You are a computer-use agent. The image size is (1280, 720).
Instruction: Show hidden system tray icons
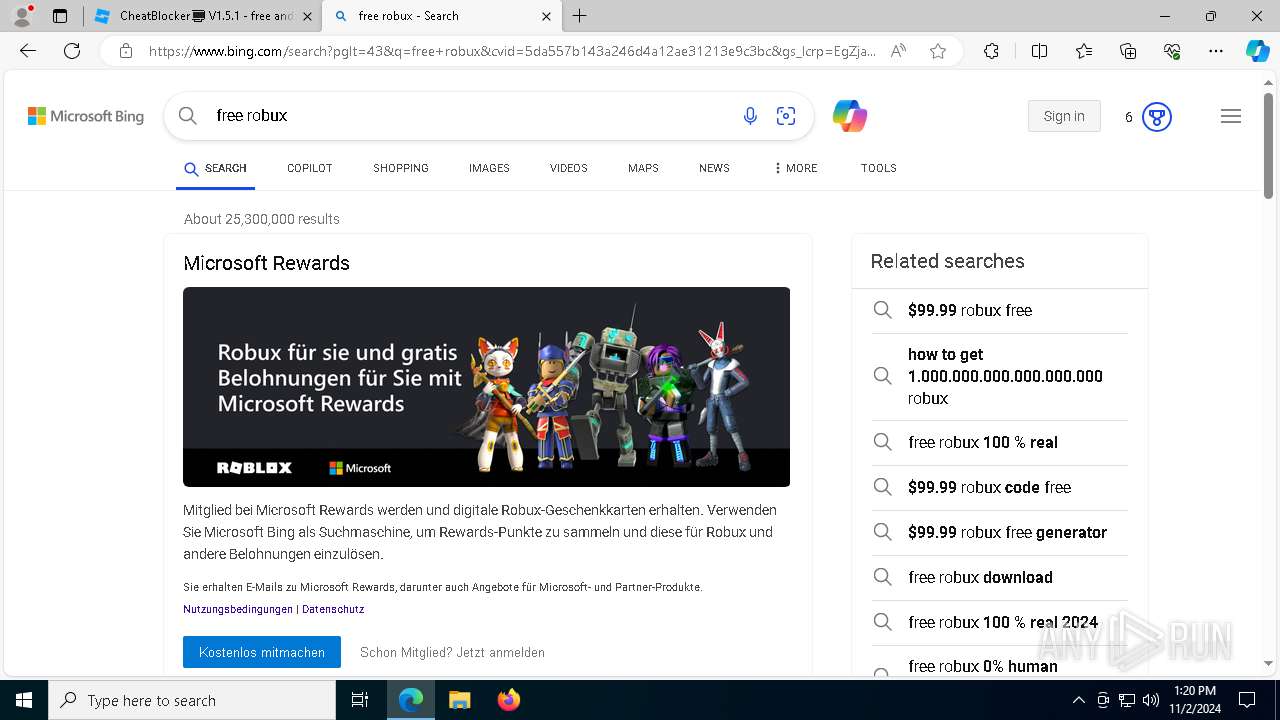pos(1078,700)
